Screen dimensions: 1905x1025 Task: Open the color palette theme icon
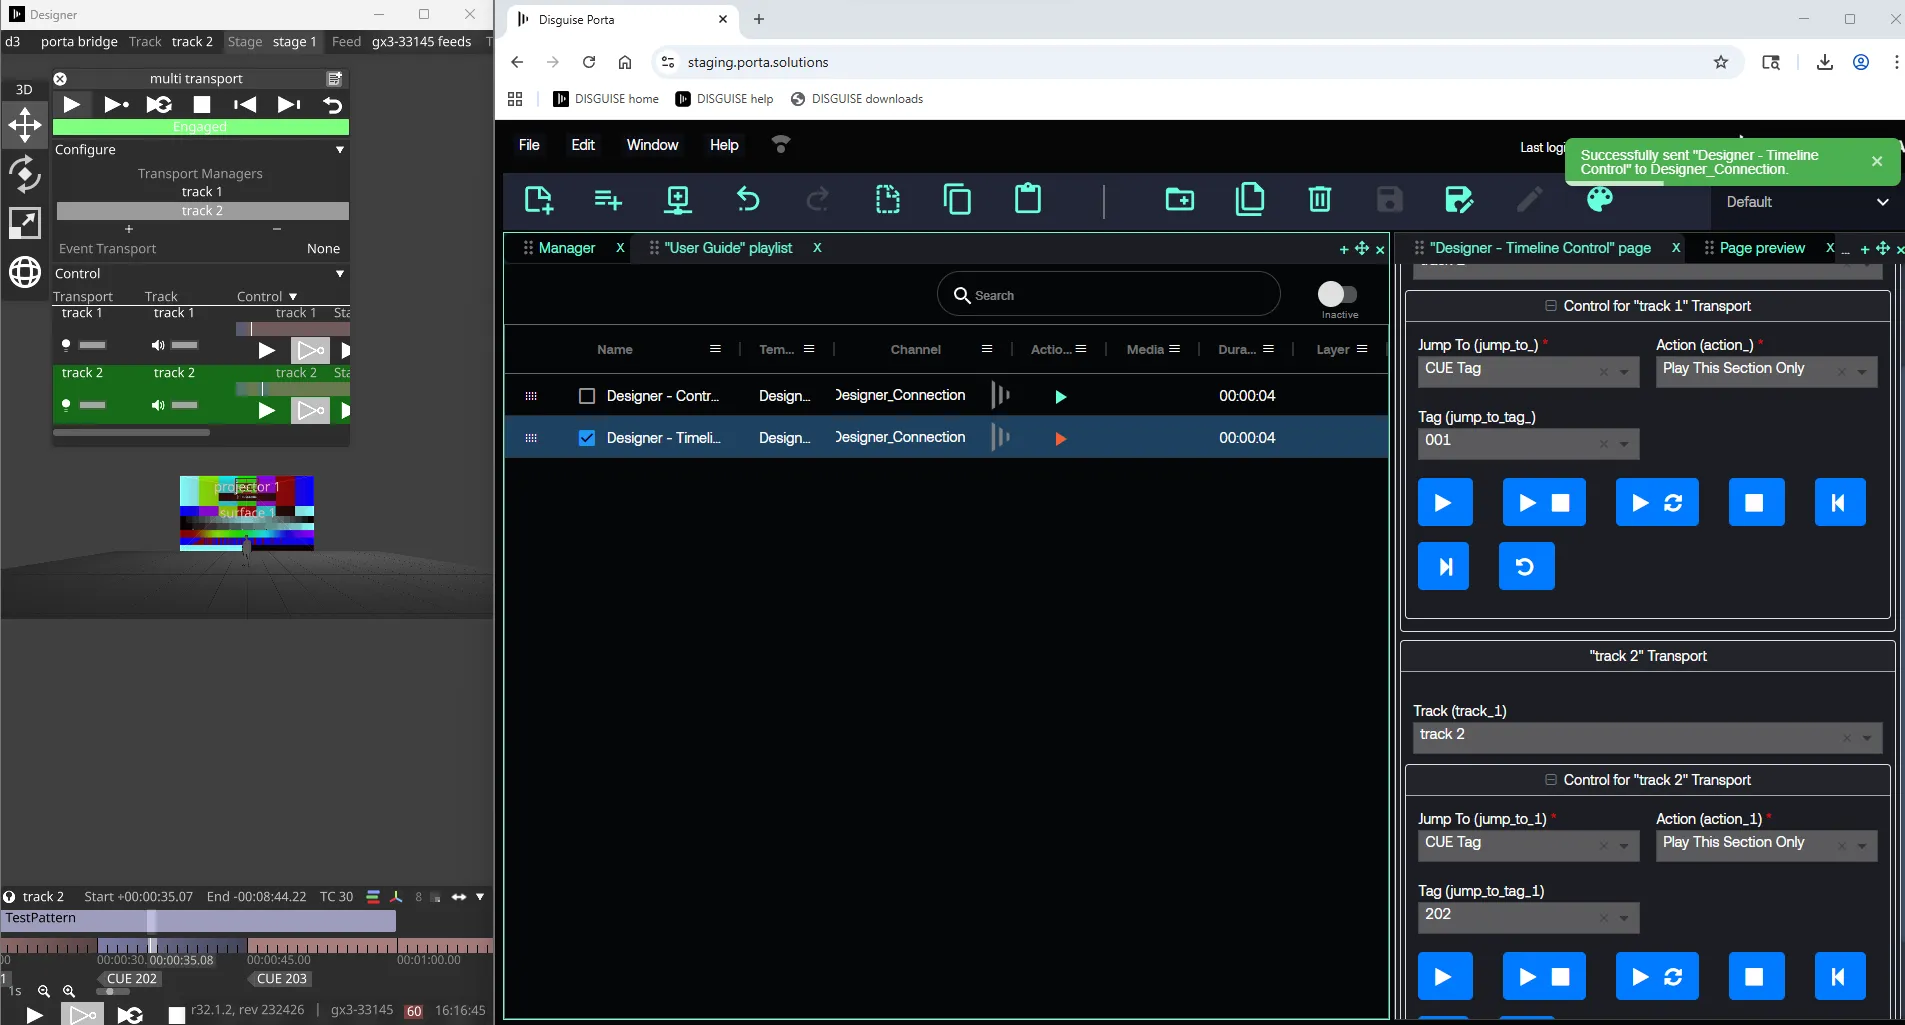1599,200
